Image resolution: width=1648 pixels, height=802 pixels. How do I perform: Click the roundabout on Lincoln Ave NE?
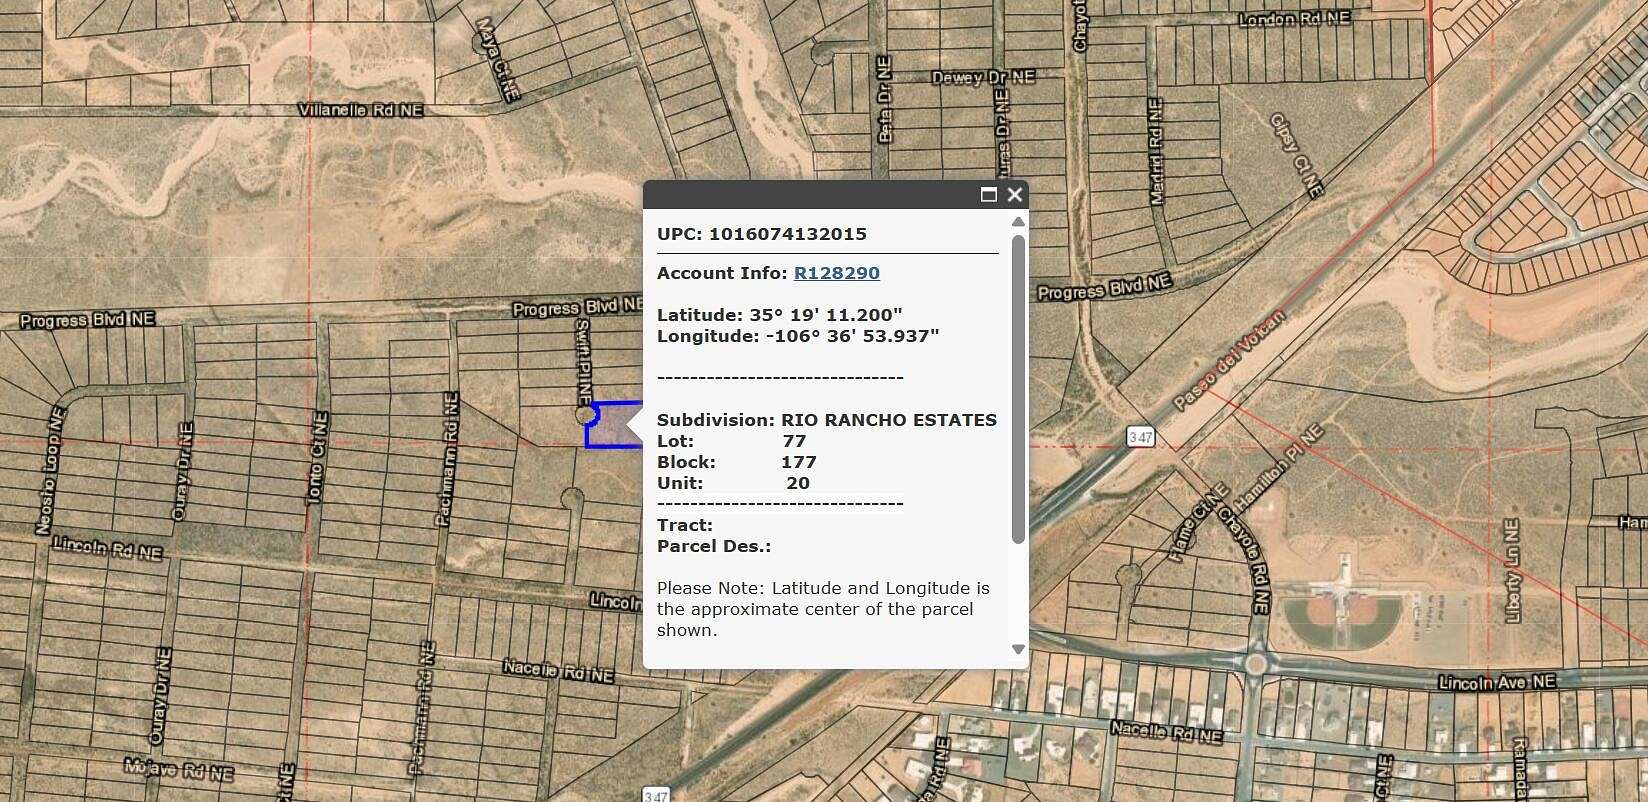pos(1255,663)
